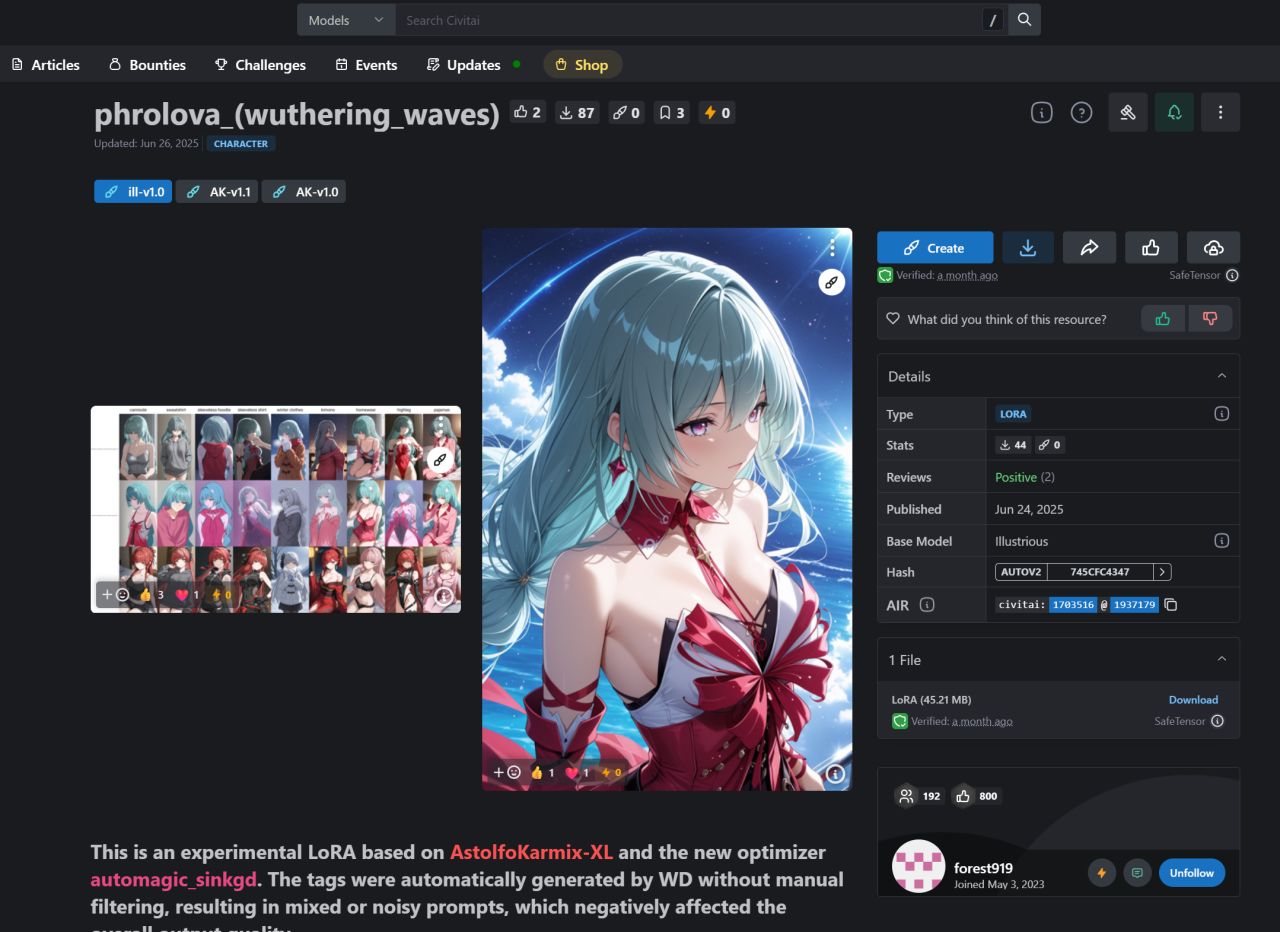Screen dimensions: 1280x932
Task: Copy the AIR identifier
Action: (1171, 604)
